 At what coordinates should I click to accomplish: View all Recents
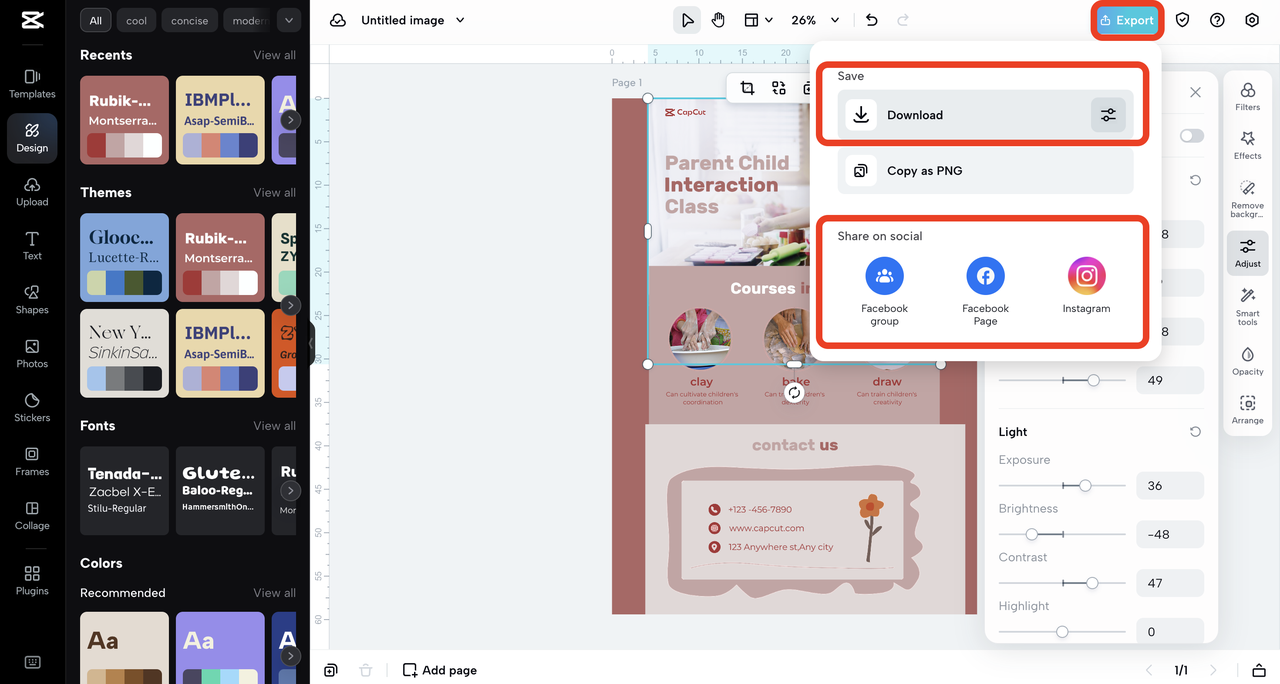(x=274, y=55)
